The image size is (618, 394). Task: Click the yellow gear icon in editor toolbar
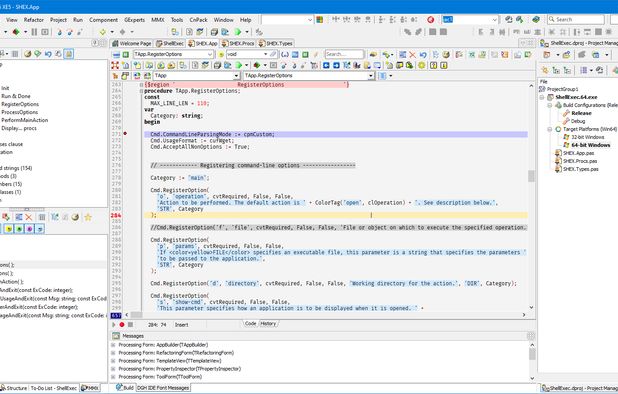pyautogui.click(x=422, y=65)
